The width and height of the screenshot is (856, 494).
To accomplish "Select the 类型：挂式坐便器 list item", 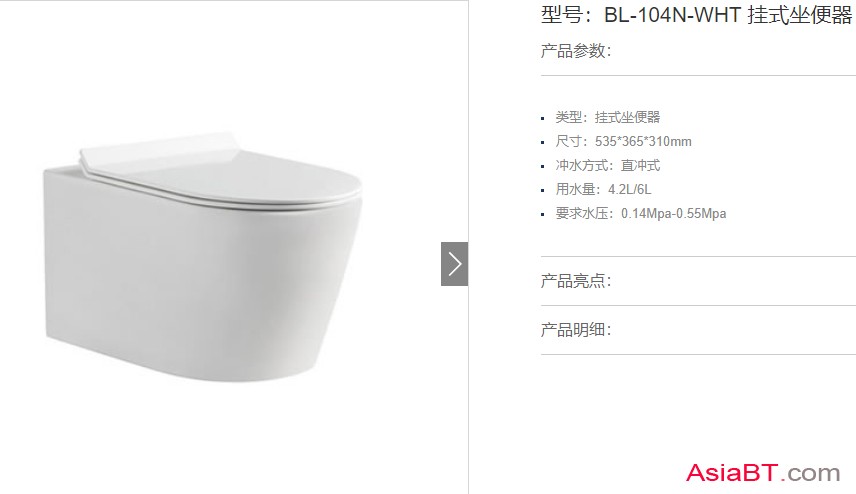I will pos(608,117).
